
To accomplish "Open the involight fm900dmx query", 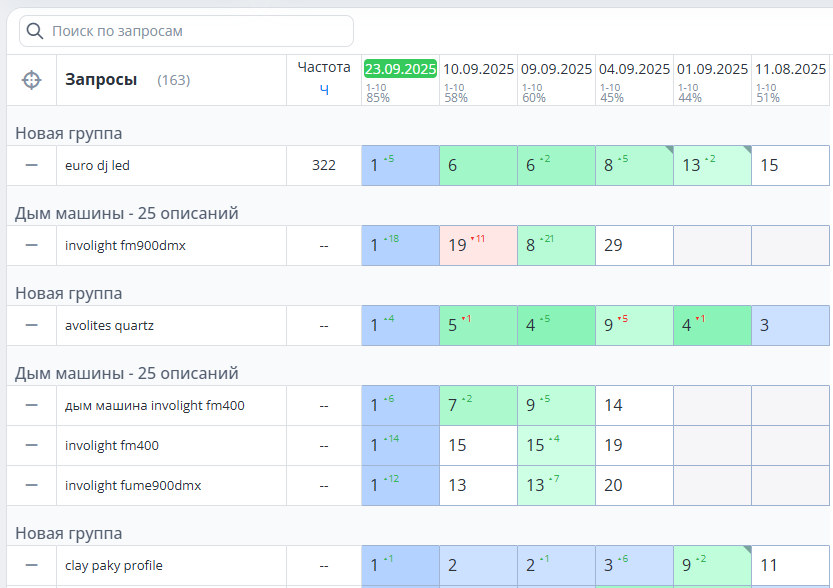I will pyautogui.click(x=125, y=245).
